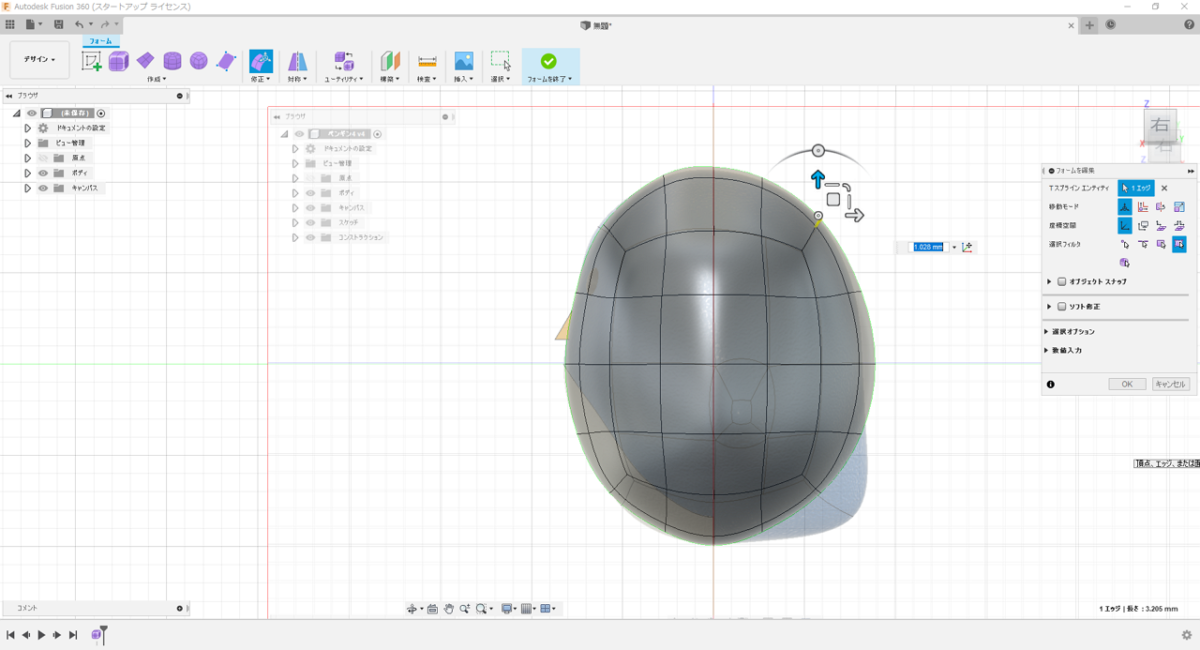Toggle visibility eye of キャンバス folder
Image resolution: width=1200 pixels, height=650 pixels.
[43, 188]
